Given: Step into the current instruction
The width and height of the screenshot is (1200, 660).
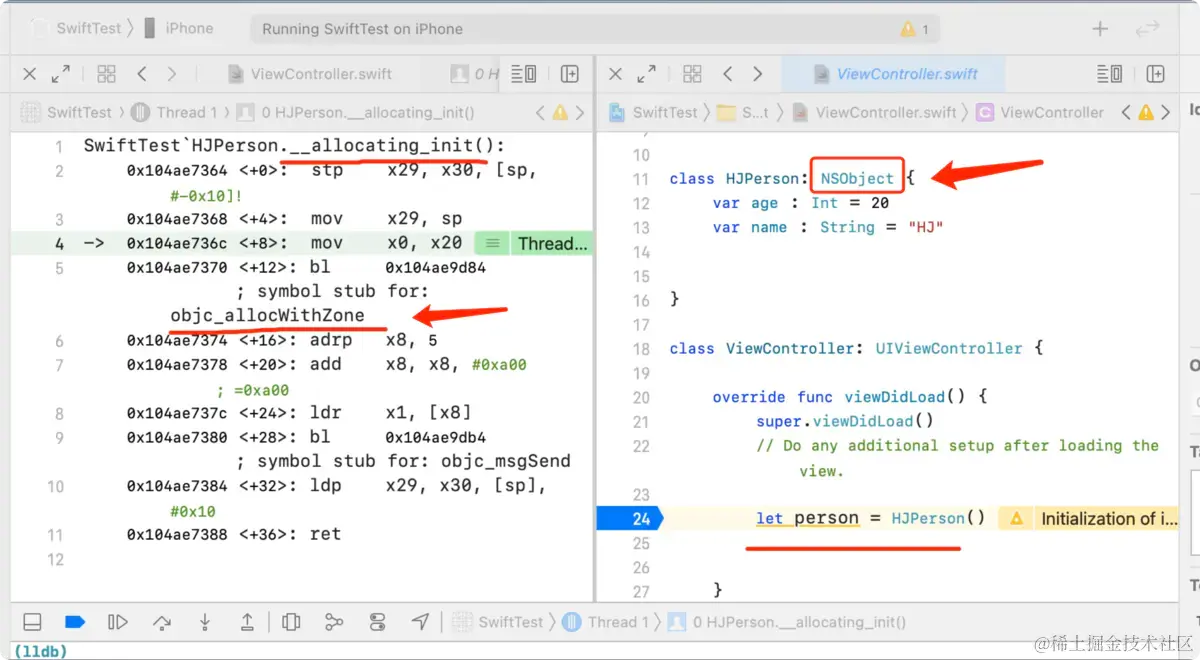Looking at the screenshot, I should [x=205, y=622].
